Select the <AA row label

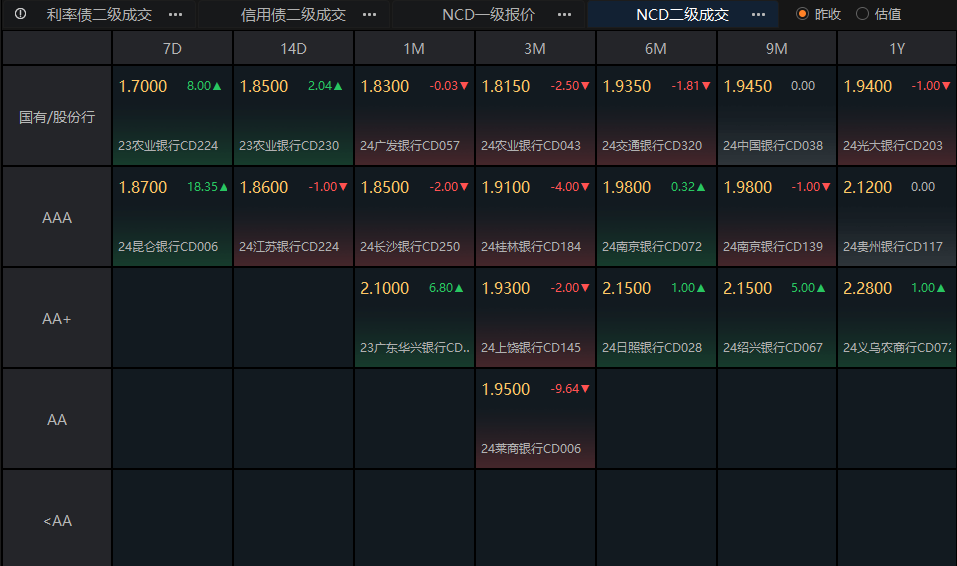(57, 521)
